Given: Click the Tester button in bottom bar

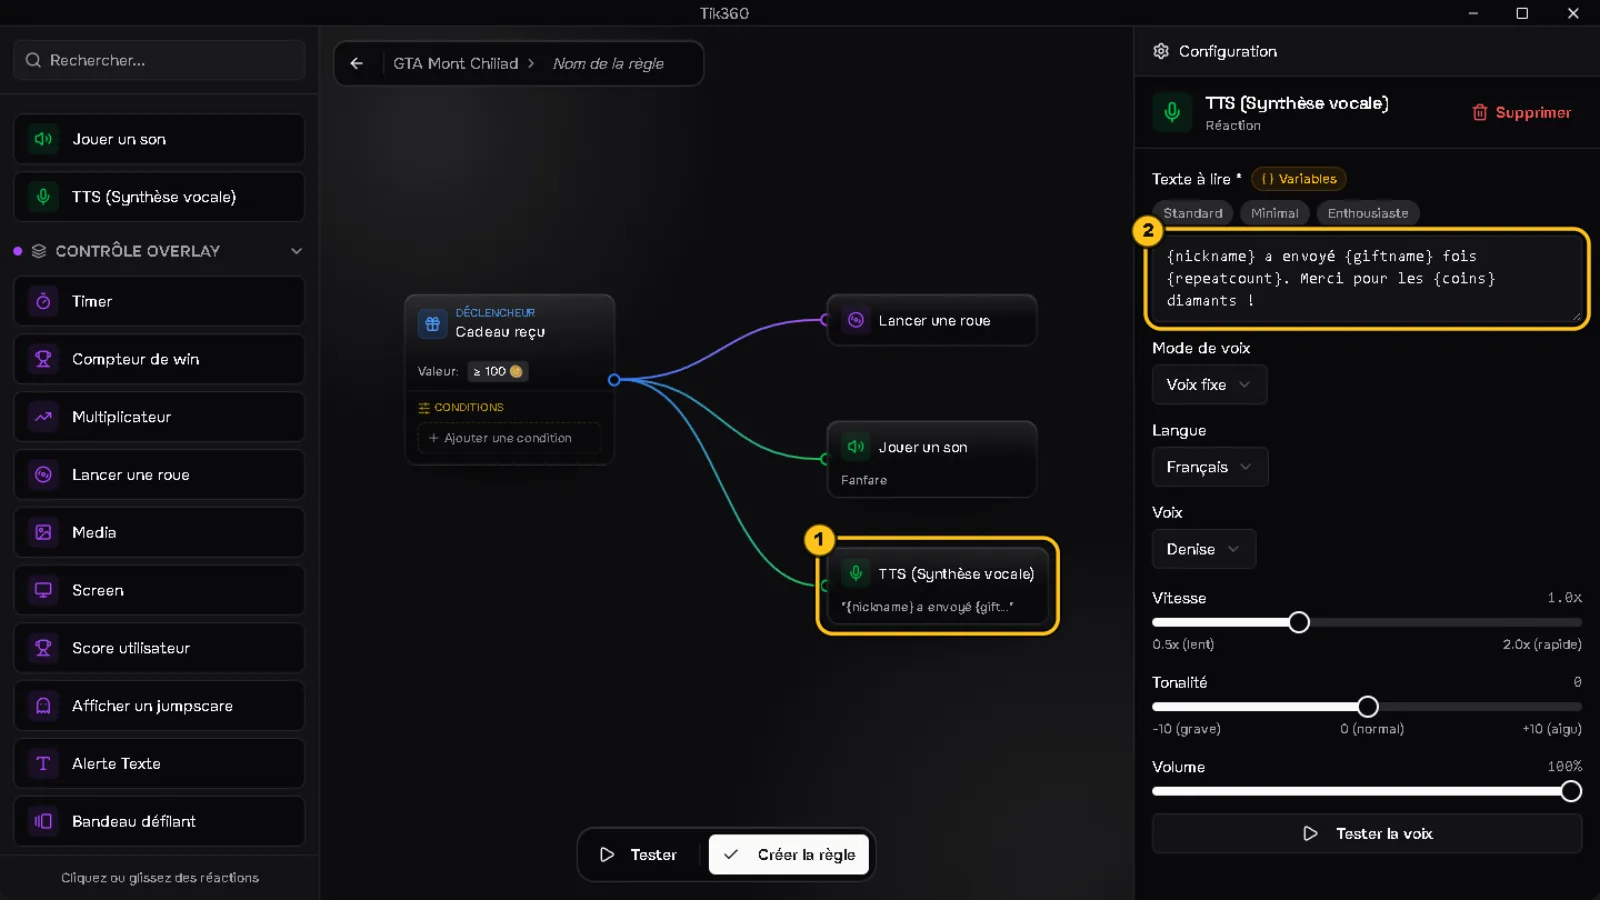Looking at the screenshot, I should pos(639,855).
